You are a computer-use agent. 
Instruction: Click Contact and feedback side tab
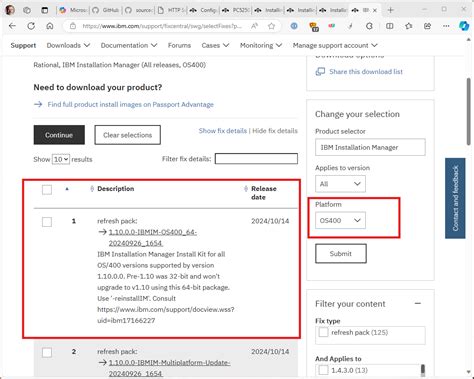(455, 198)
